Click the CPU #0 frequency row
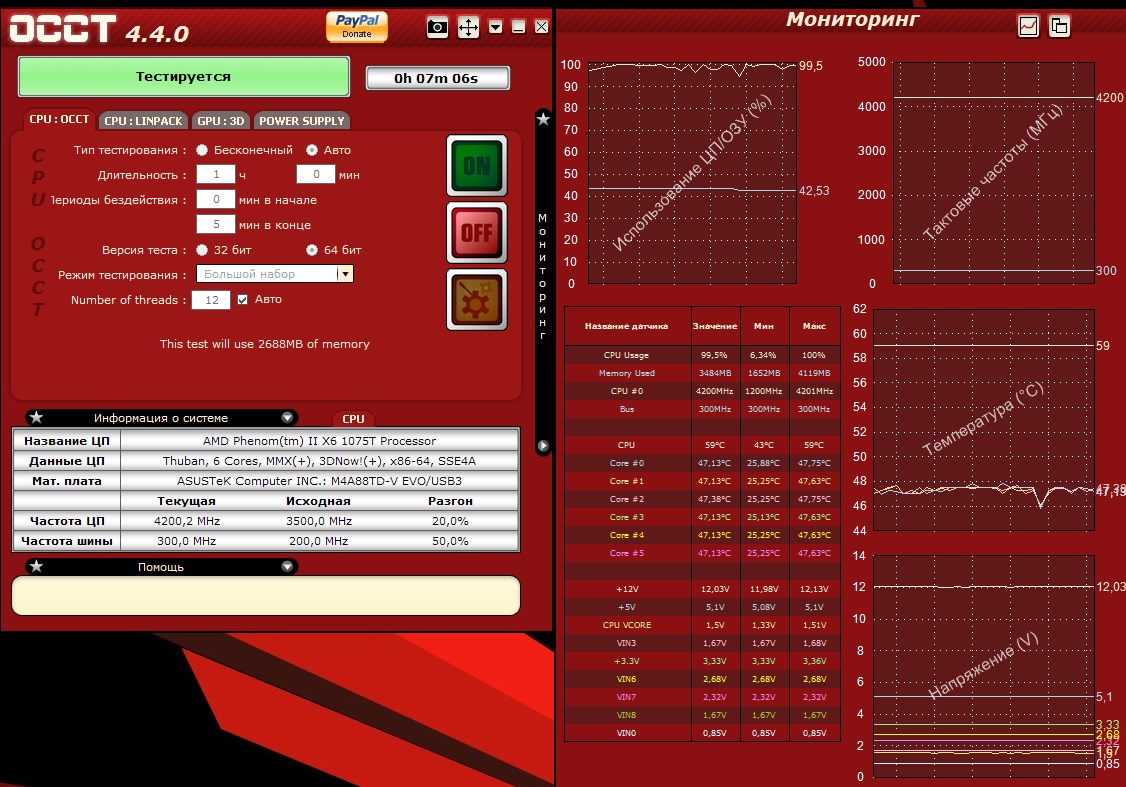 coord(702,391)
